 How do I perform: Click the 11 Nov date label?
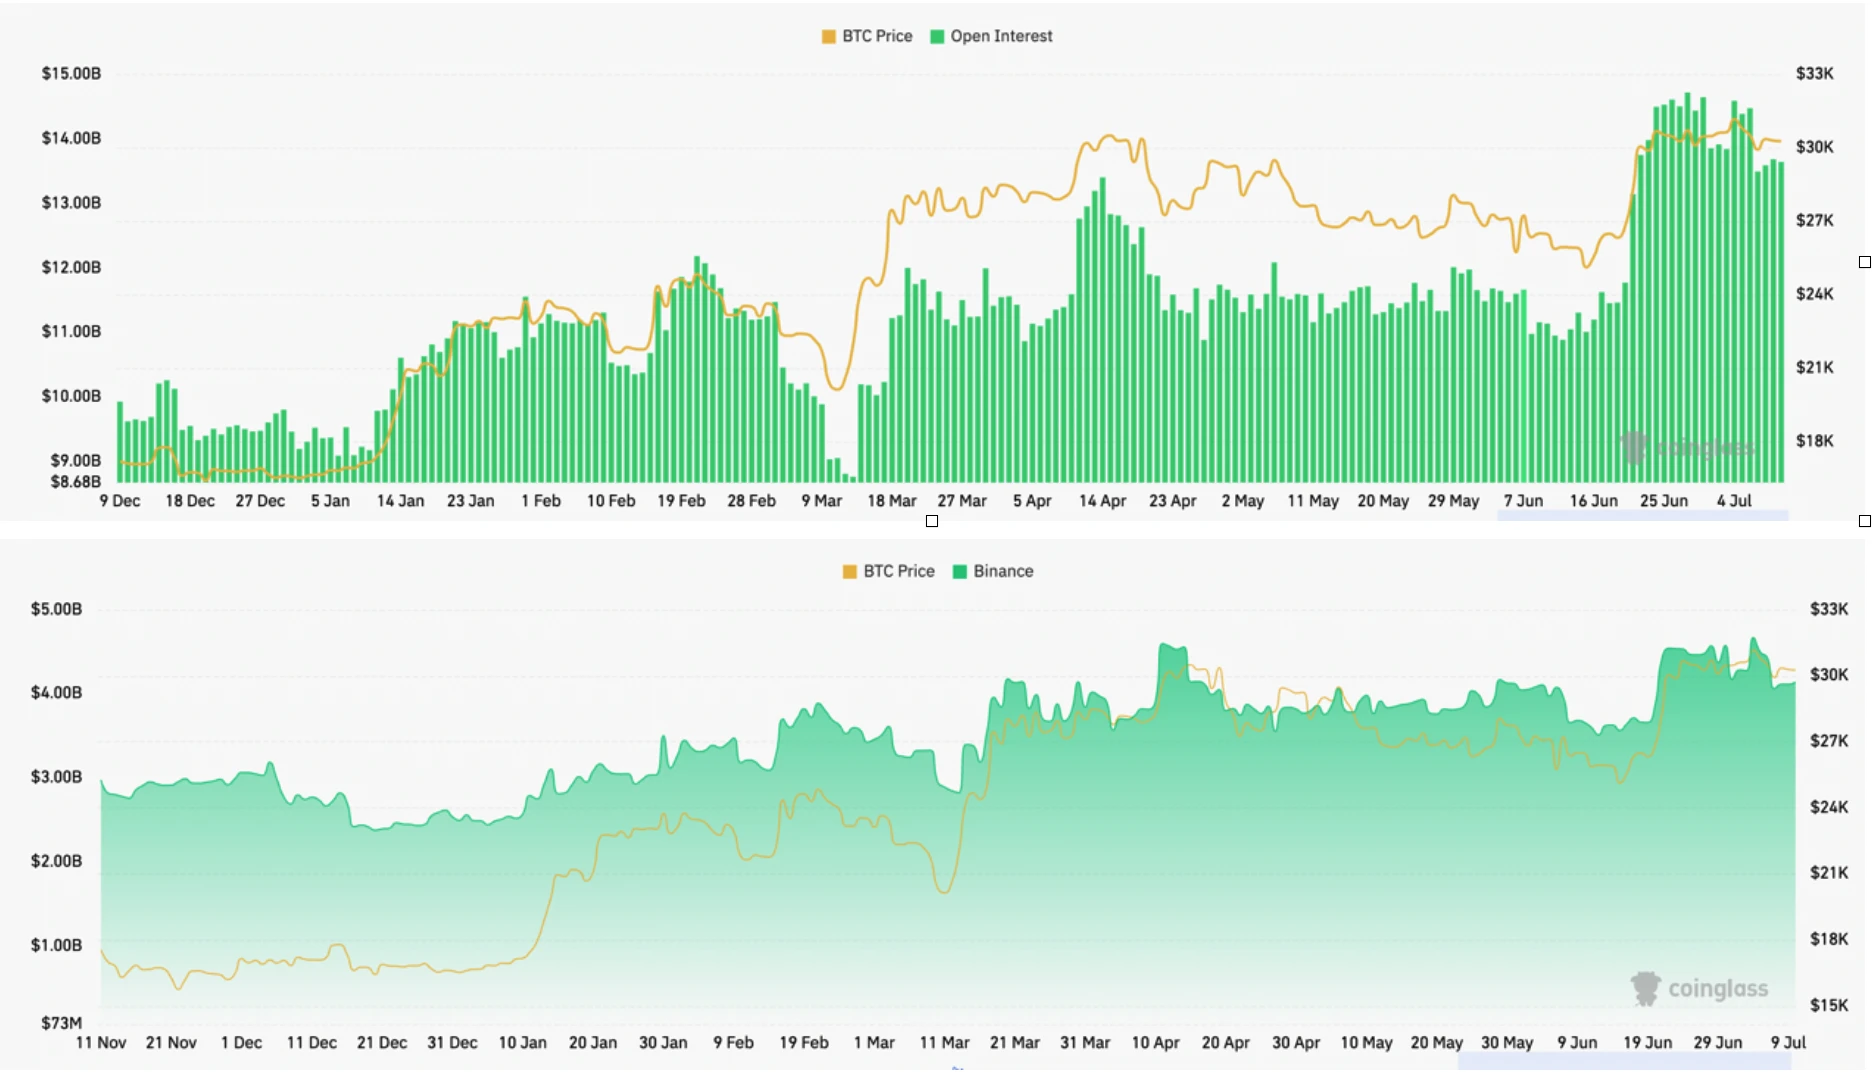101,1043
